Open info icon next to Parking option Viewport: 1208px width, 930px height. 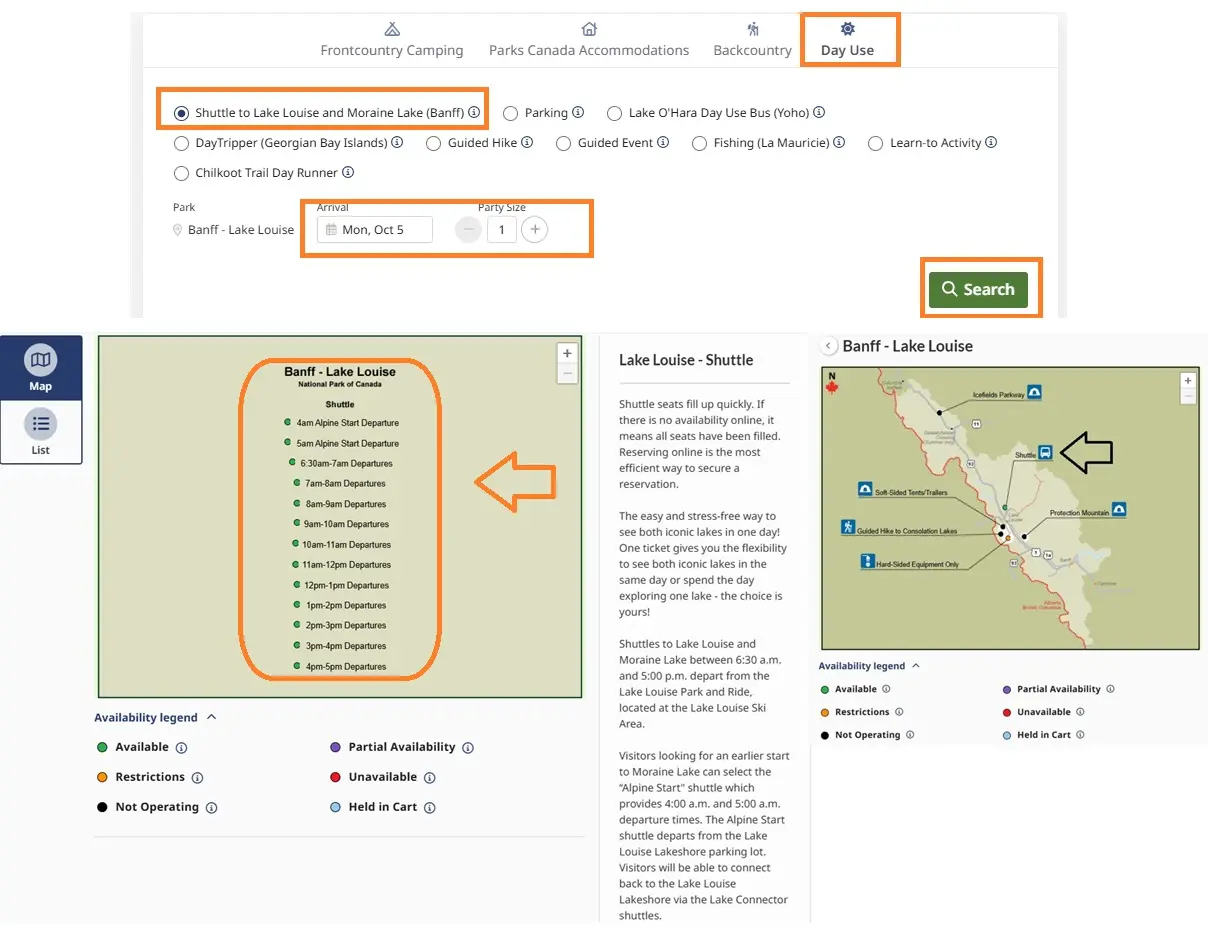pos(578,113)
